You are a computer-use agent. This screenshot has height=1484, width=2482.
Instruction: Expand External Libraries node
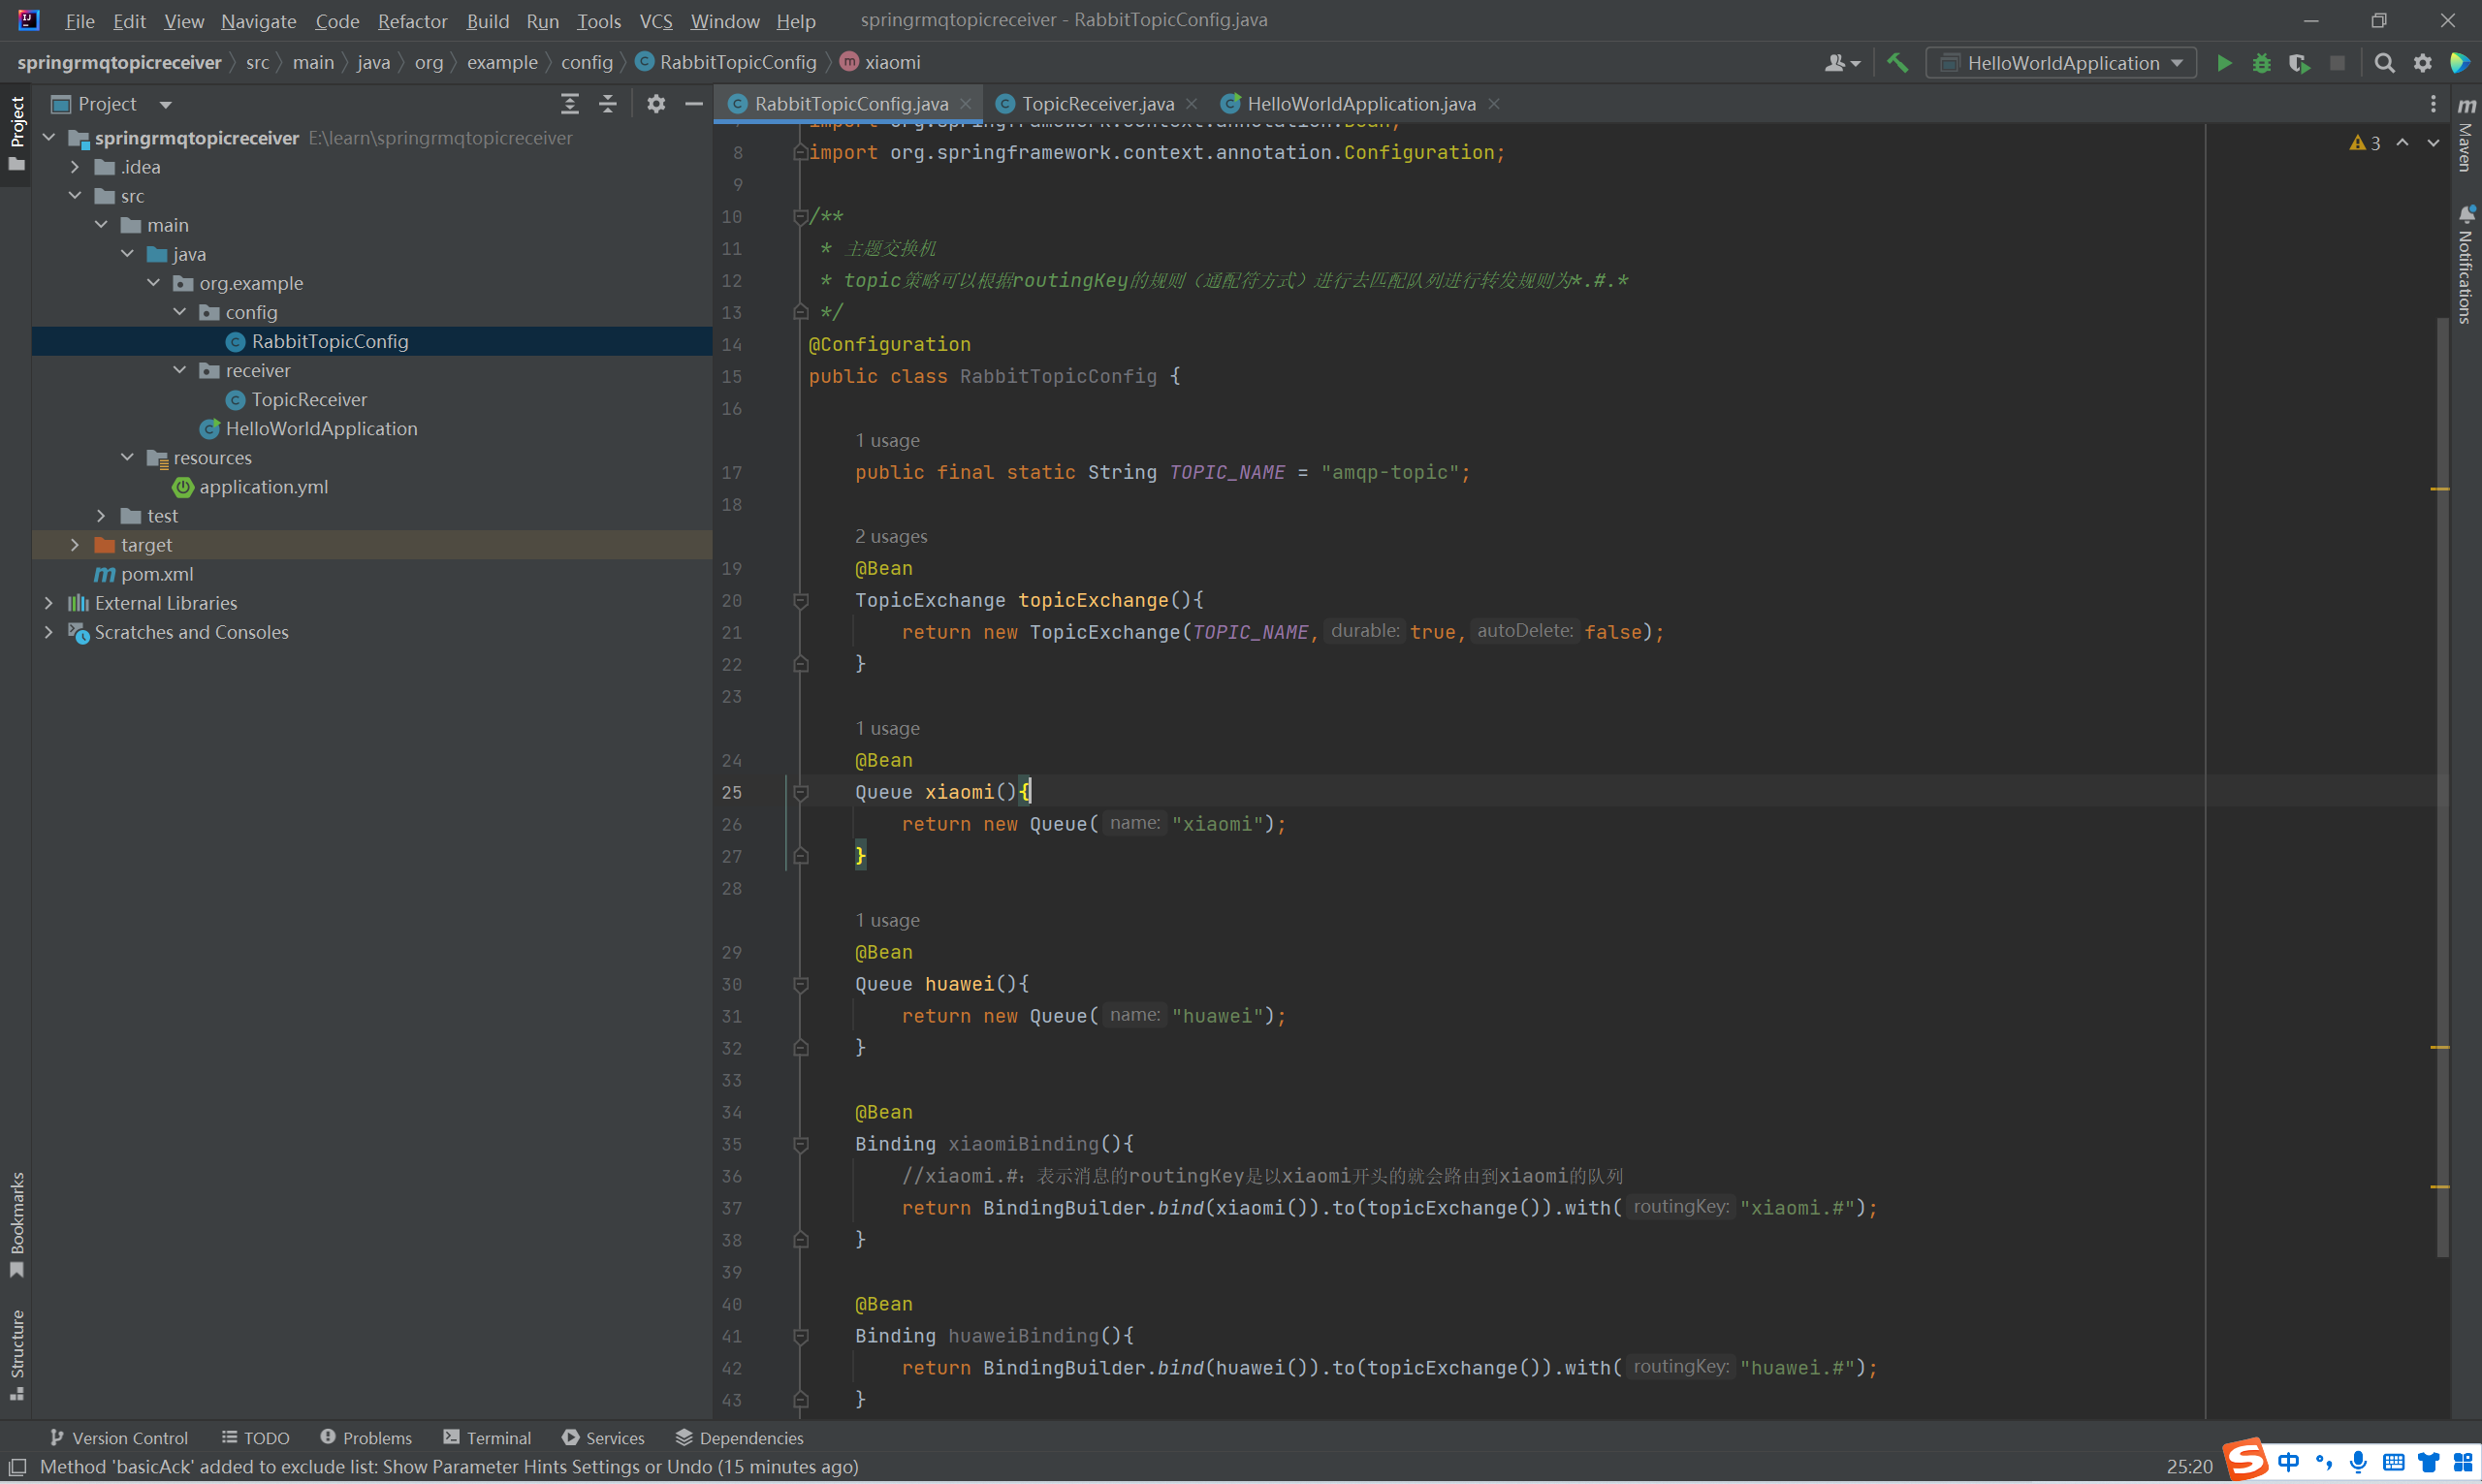point(49,603)
